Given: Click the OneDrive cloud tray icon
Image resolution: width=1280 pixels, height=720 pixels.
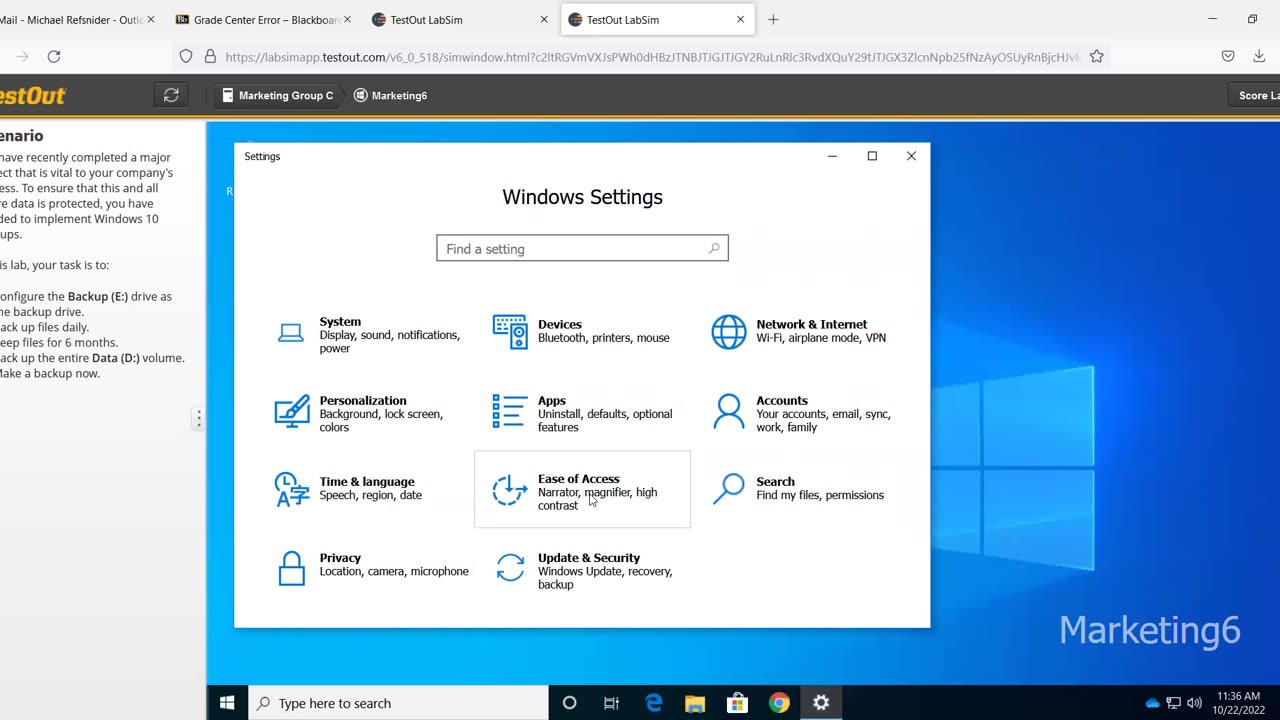Looking at the screenshot, I should [1152, 703].
